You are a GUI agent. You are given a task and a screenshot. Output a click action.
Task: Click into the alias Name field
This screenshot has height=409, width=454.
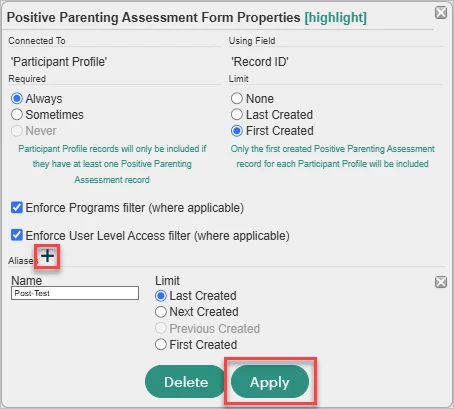75,293
